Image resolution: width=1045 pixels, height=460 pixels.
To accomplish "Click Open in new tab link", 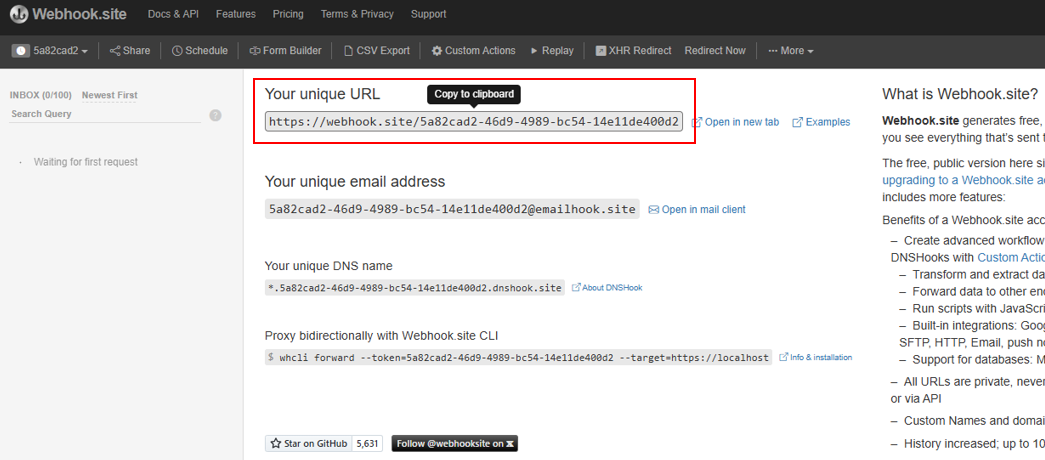I will point(736,122).
